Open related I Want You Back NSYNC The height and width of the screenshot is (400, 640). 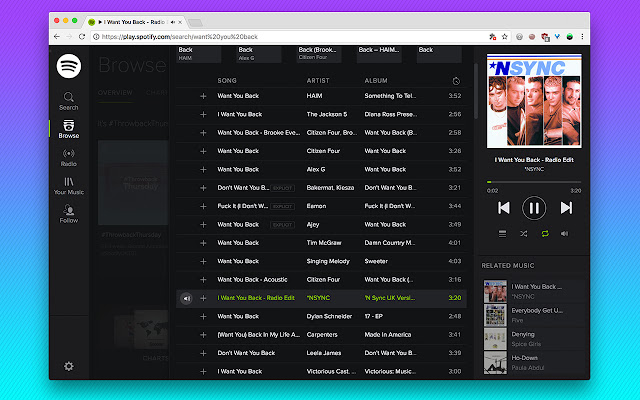[x=534, y=291]
